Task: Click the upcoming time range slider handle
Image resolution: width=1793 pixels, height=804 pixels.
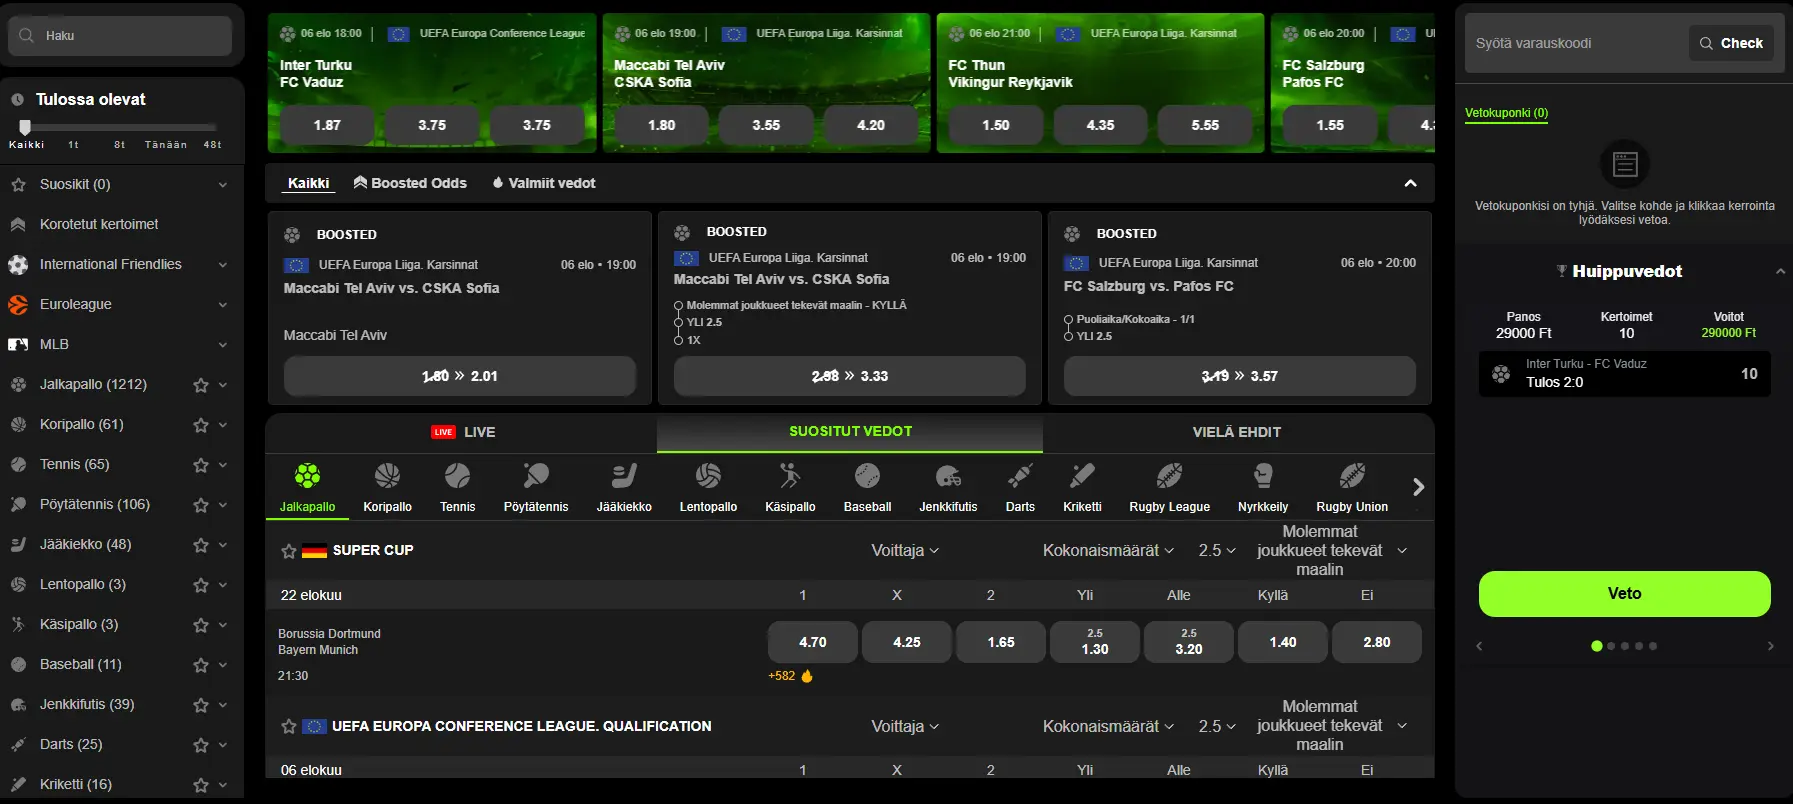Action: 25,127
